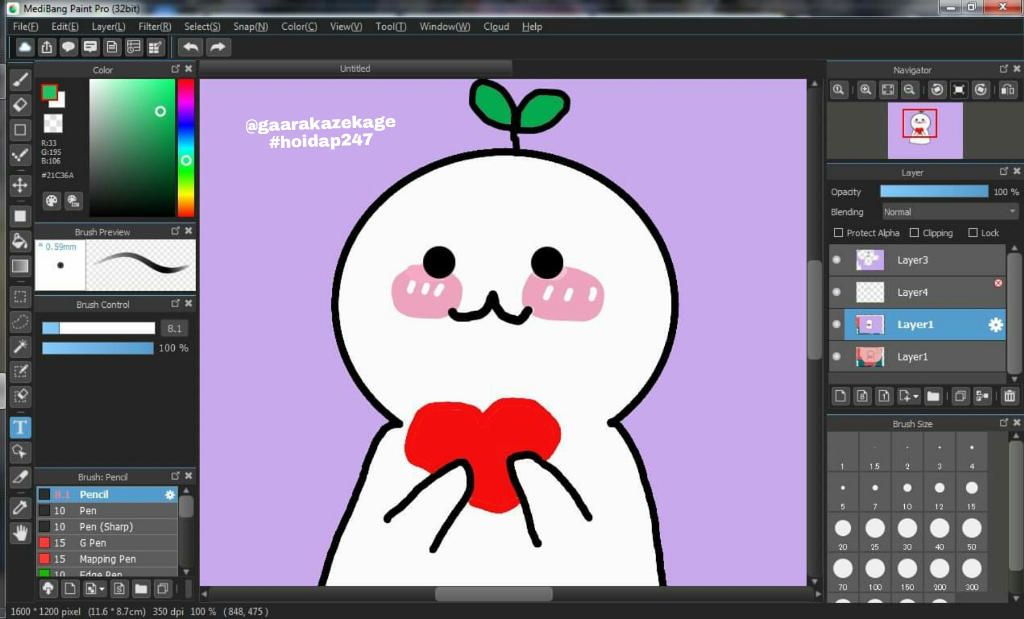Click the Navigator thumbnail preview
This screenshot has height=619, width=1024.
(x=925, y=131)
